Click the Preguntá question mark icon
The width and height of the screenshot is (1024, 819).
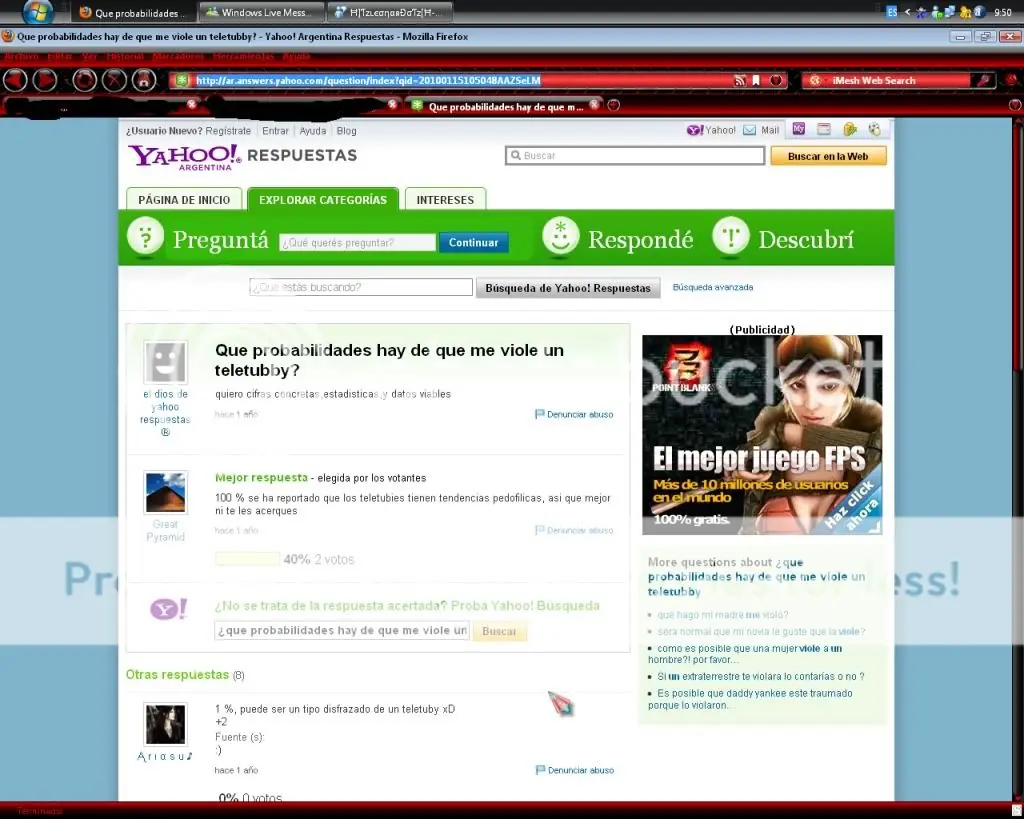tap(146, 236)
